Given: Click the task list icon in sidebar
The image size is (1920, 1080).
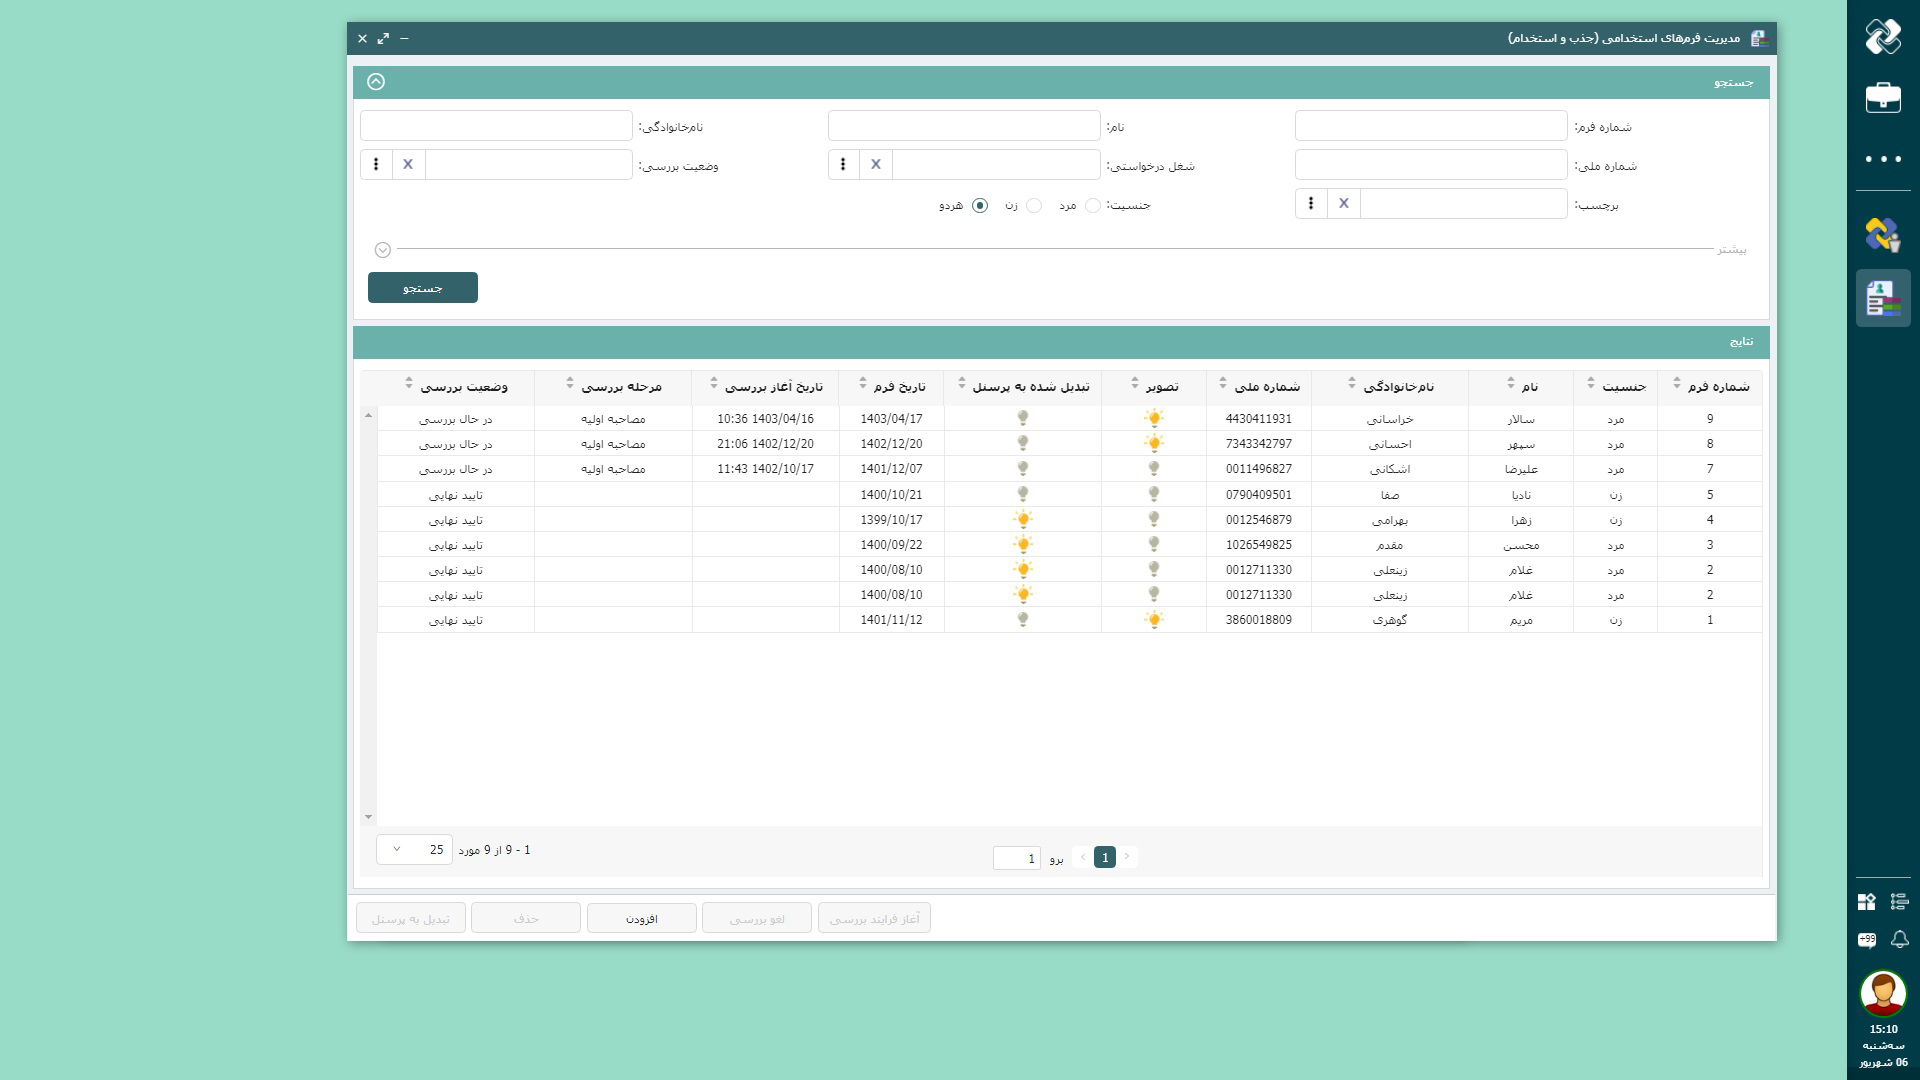Looking at the screenshot, I should coord(1899,901).
